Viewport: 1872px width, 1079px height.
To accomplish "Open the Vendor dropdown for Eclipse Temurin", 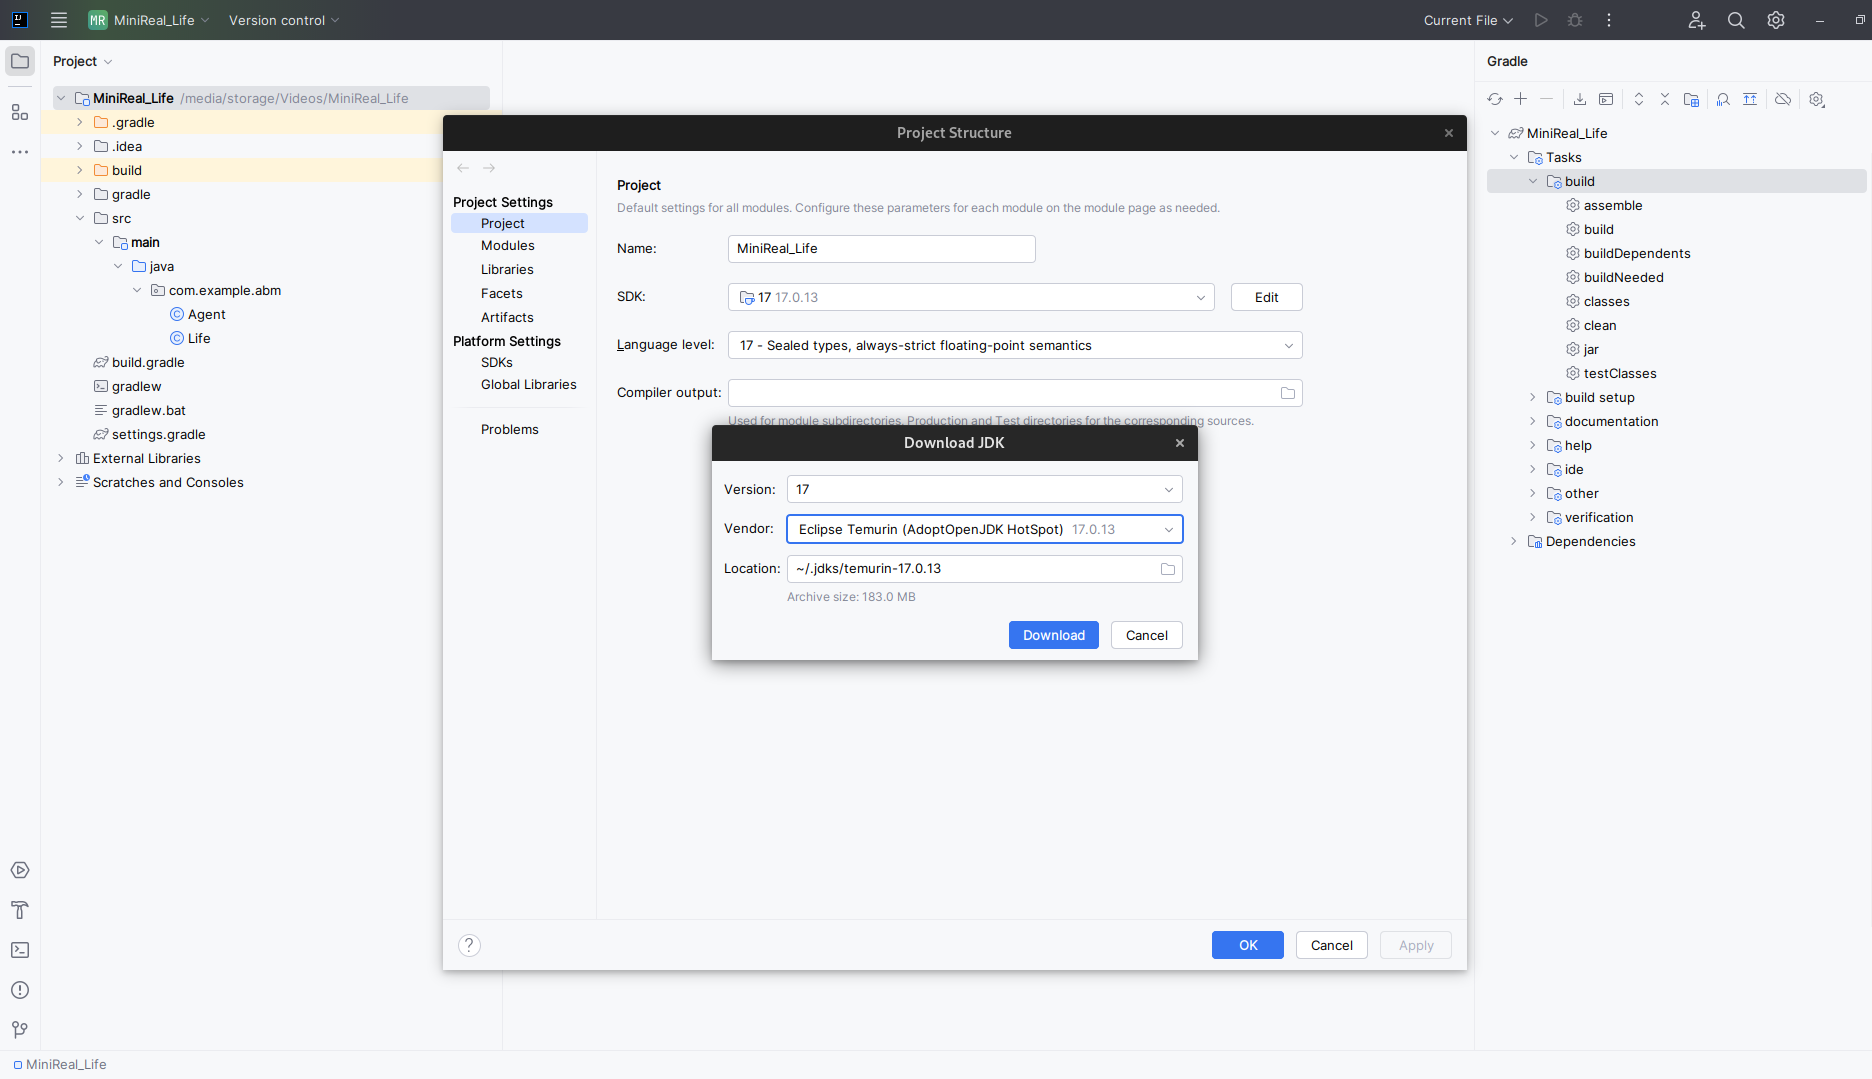I will pyautogui.click(x=984, y=529).
